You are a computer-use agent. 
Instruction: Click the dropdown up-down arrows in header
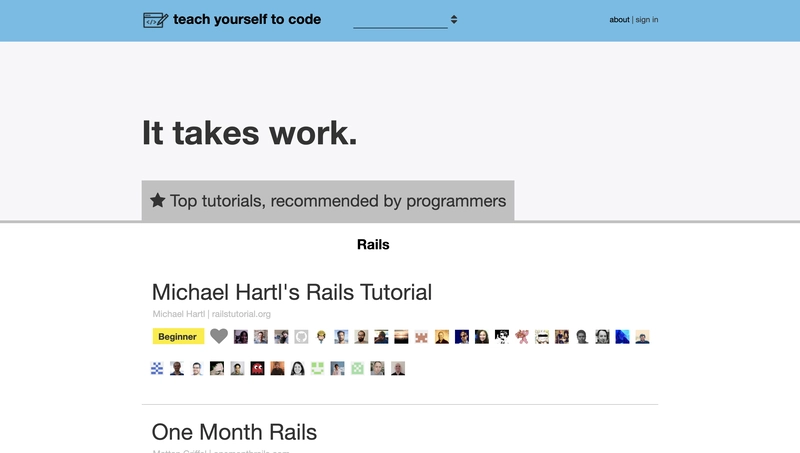pos(454,20)
